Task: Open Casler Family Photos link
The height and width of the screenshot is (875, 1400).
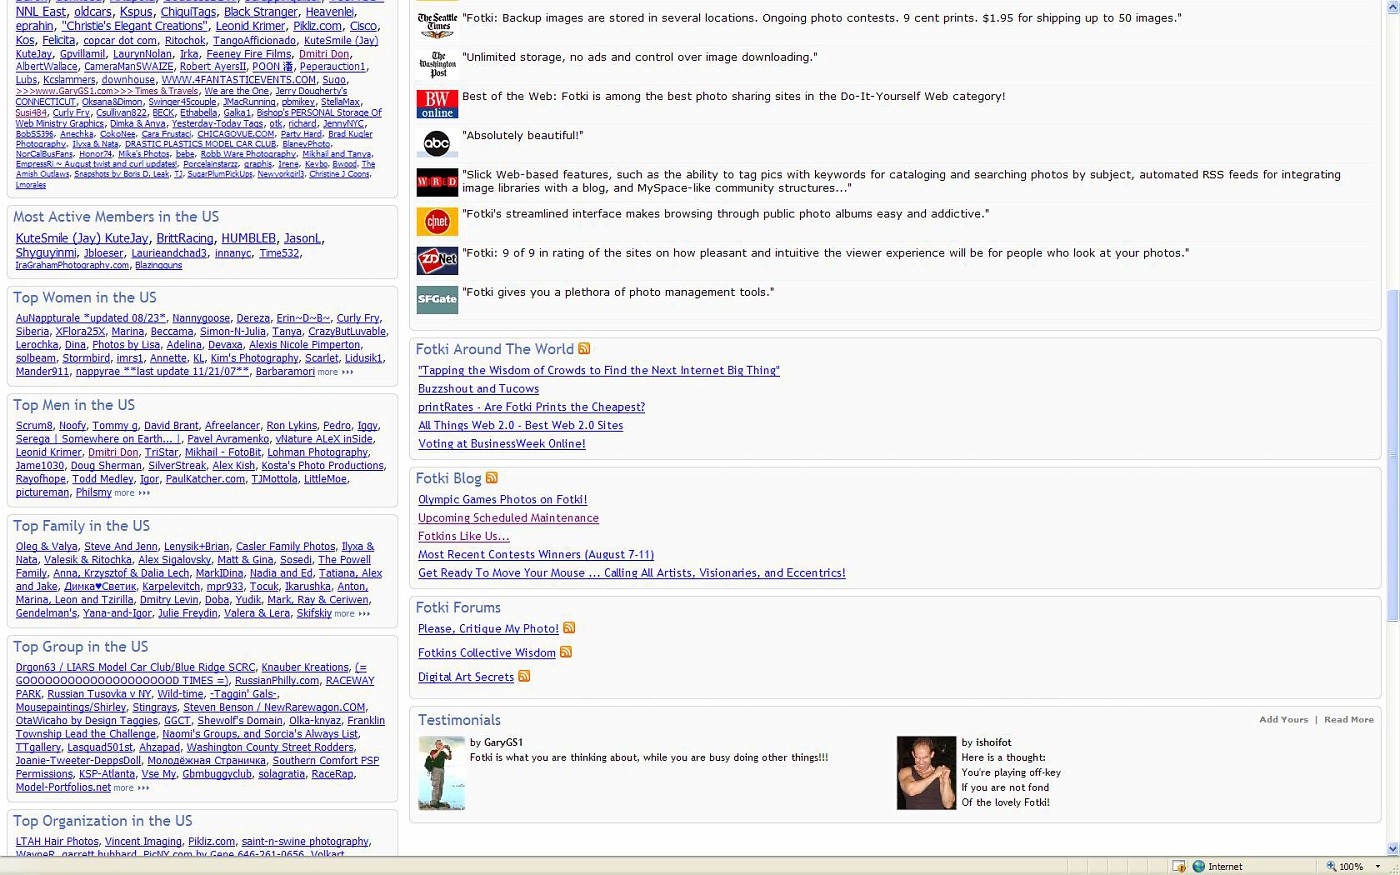Action: 285,547
